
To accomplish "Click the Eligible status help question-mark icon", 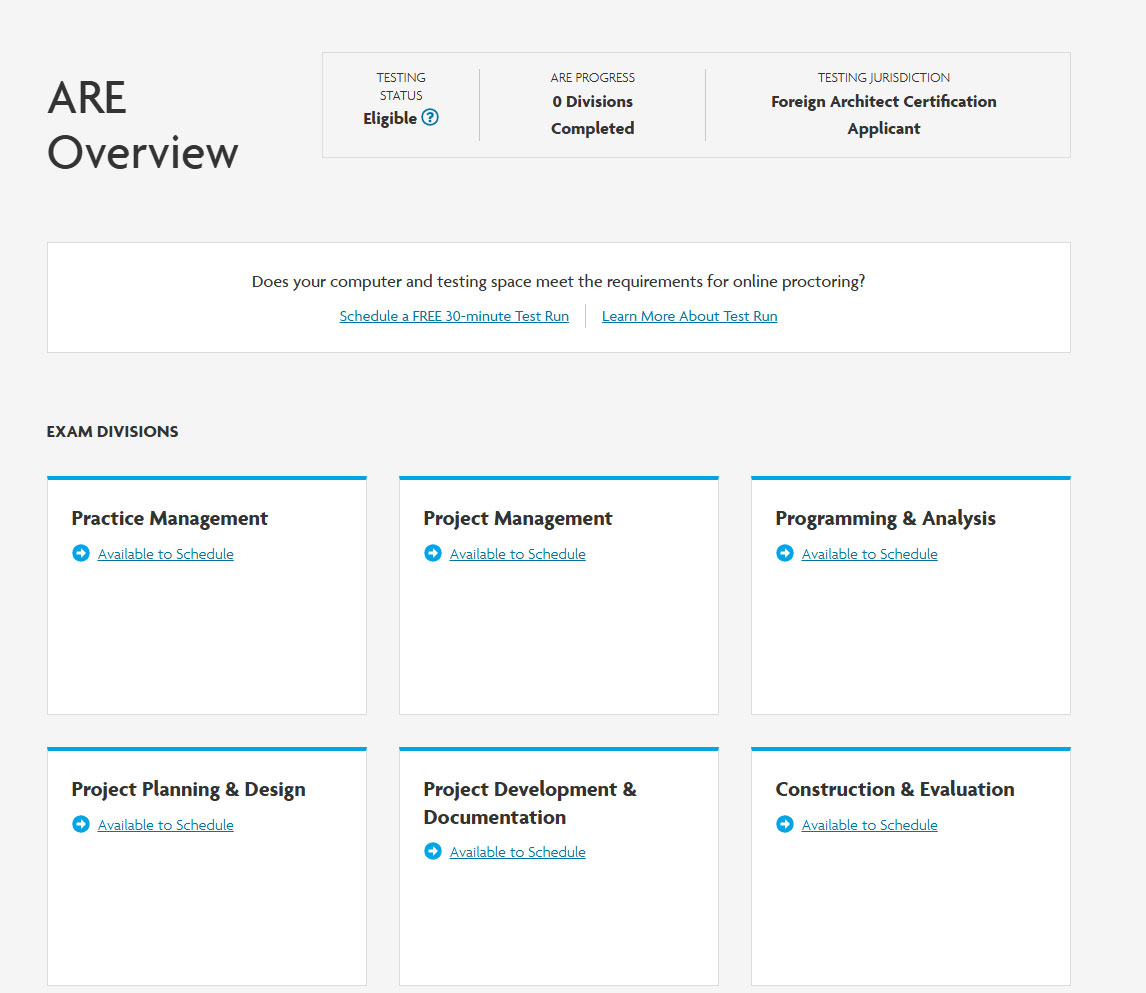I will (x=430, y=117).
